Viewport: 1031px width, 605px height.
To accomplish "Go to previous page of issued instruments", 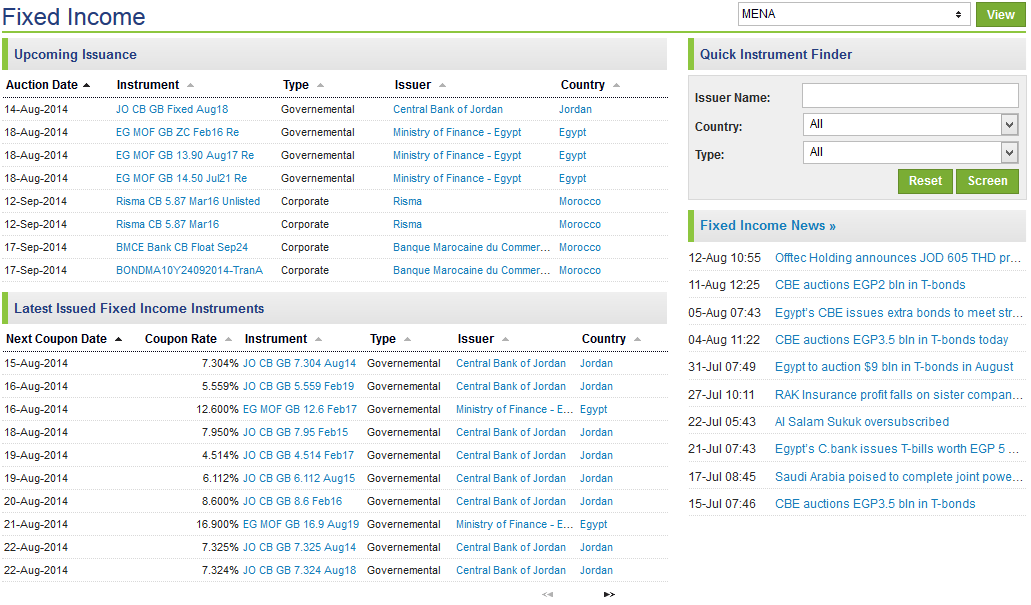I will coord(547,594).
